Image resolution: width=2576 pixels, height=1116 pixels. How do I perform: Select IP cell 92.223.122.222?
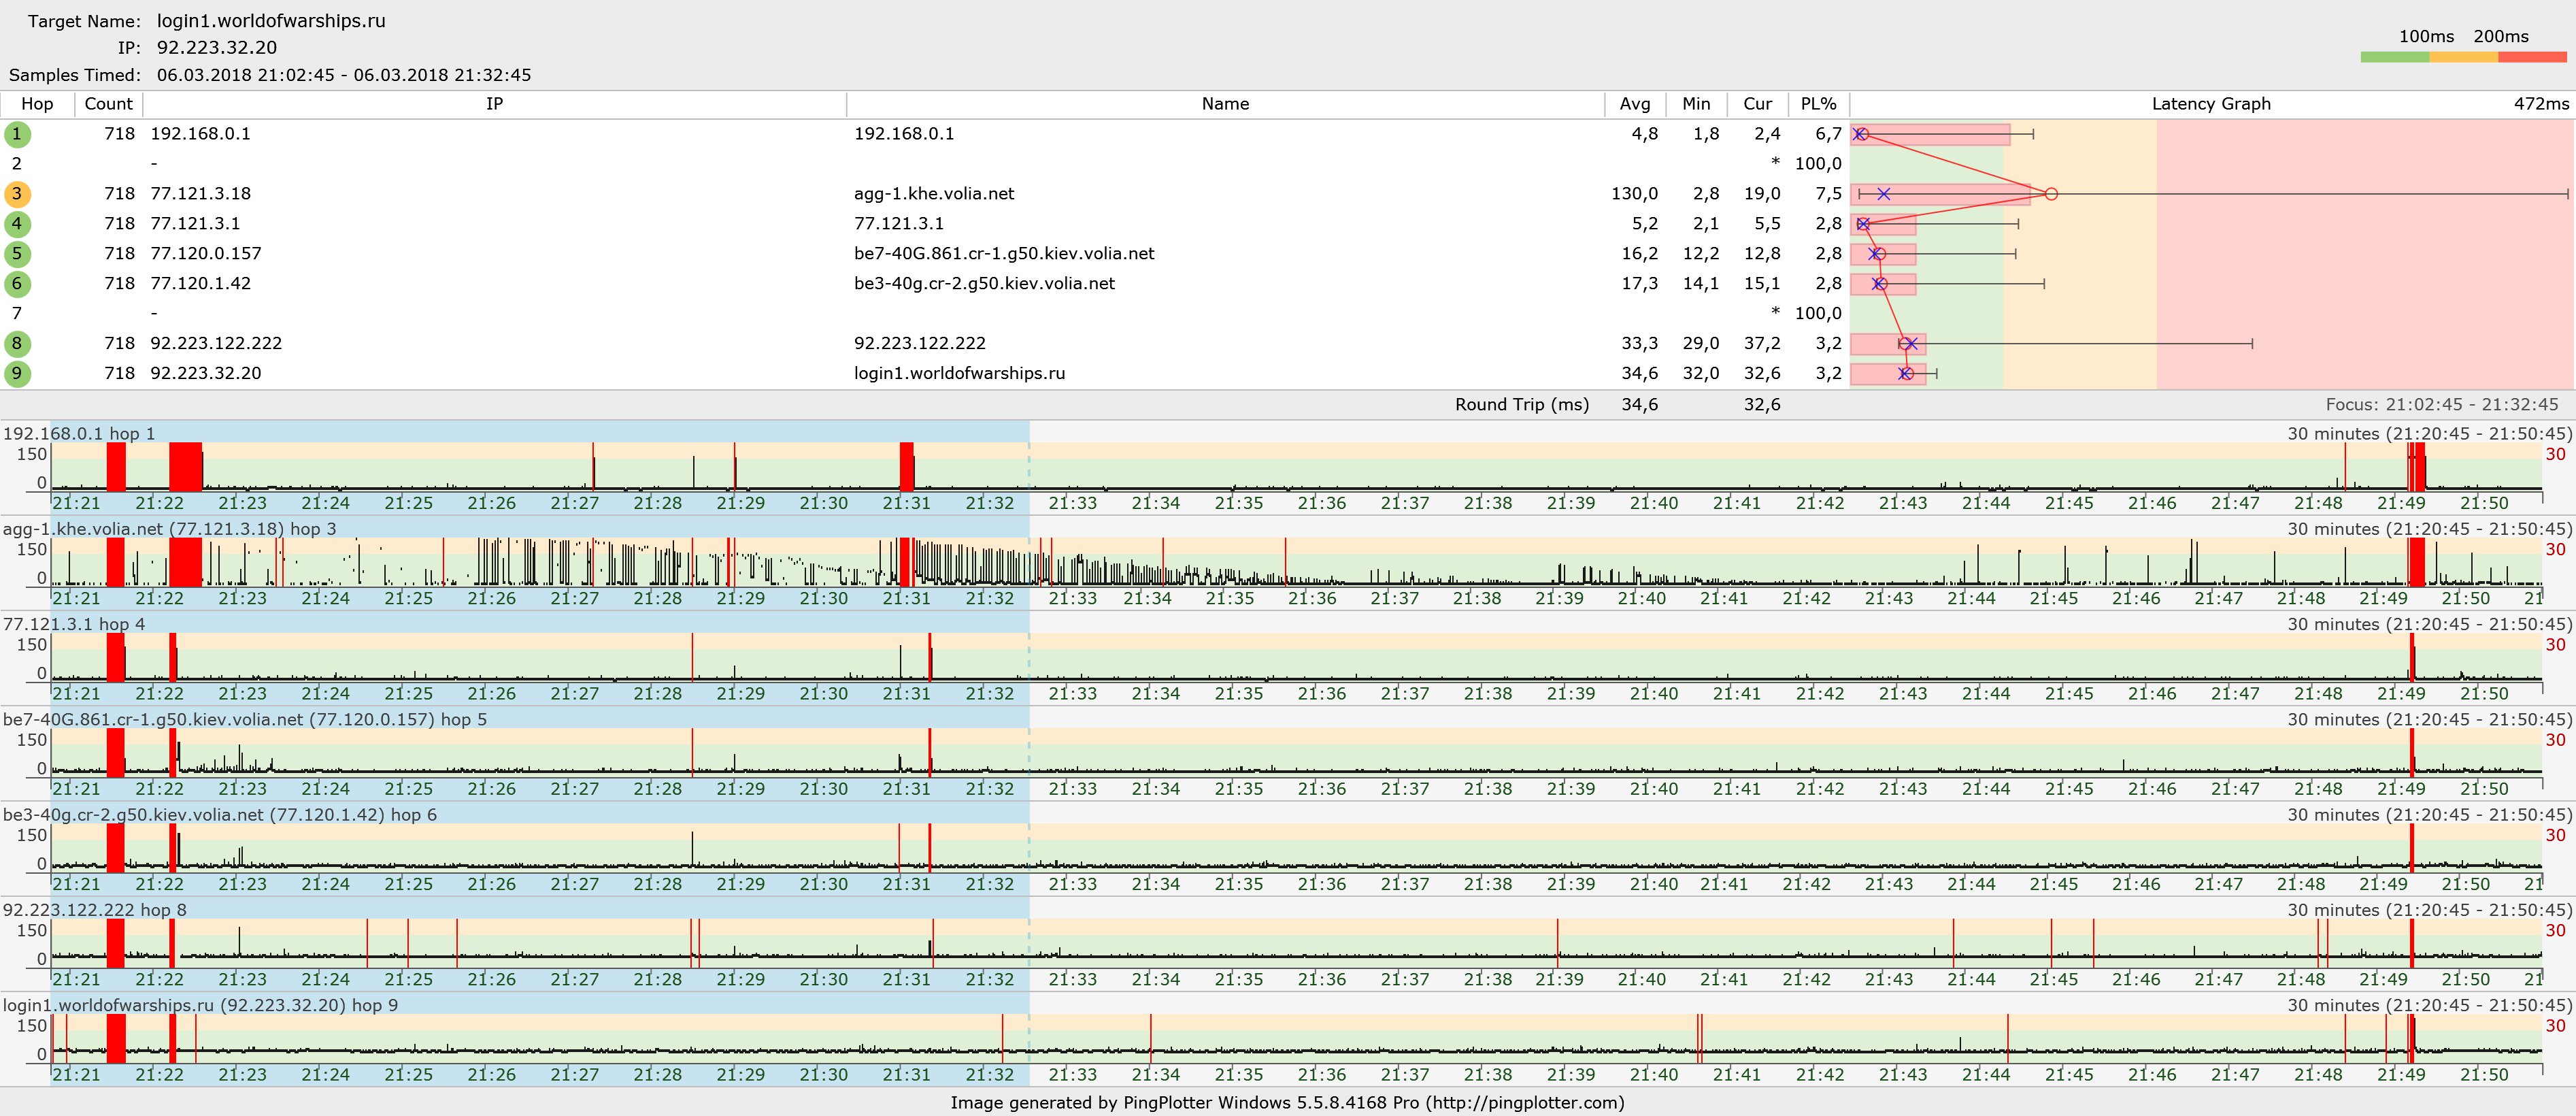216,344
